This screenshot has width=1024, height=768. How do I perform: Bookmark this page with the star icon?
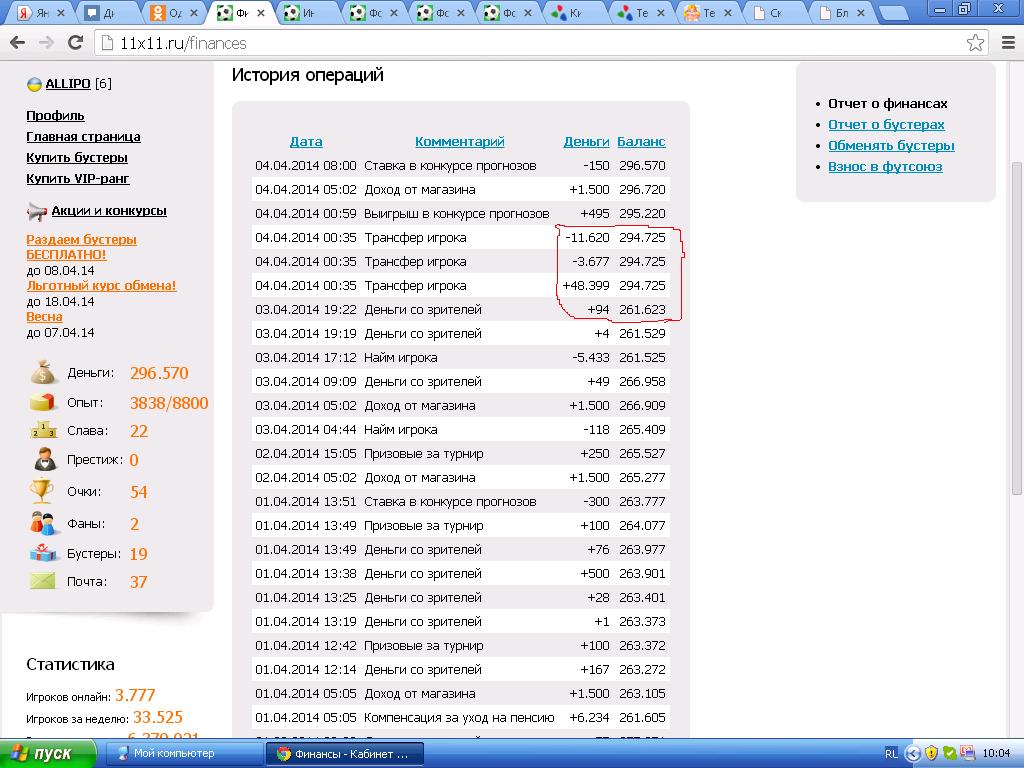975,43
